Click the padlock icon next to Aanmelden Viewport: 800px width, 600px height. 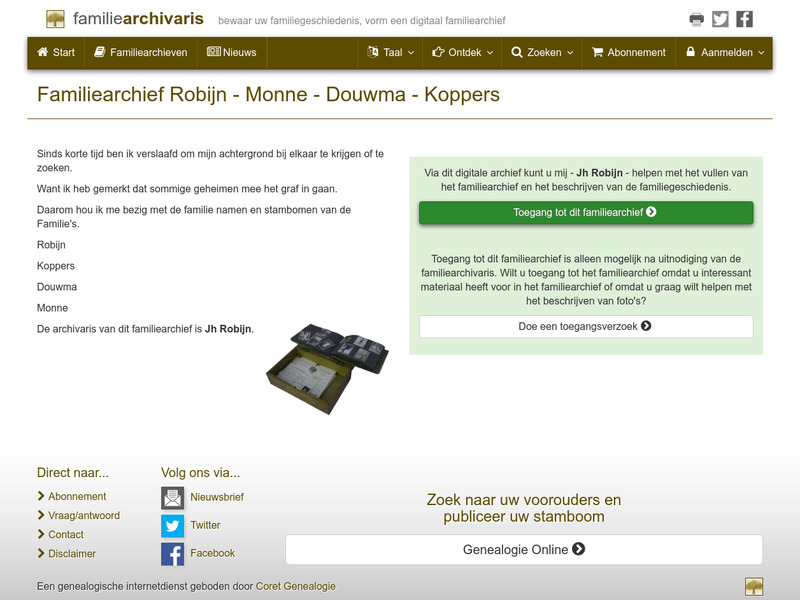coord(691,51)
